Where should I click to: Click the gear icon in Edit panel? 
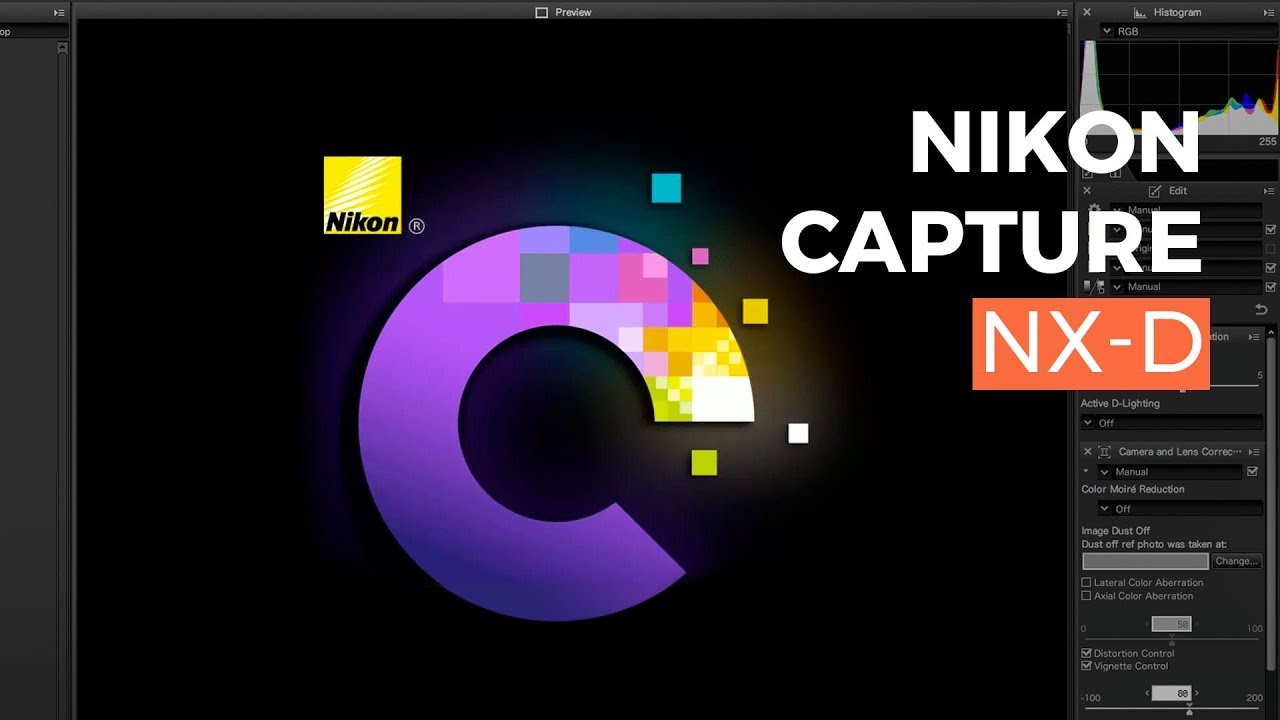point(1093,210)
